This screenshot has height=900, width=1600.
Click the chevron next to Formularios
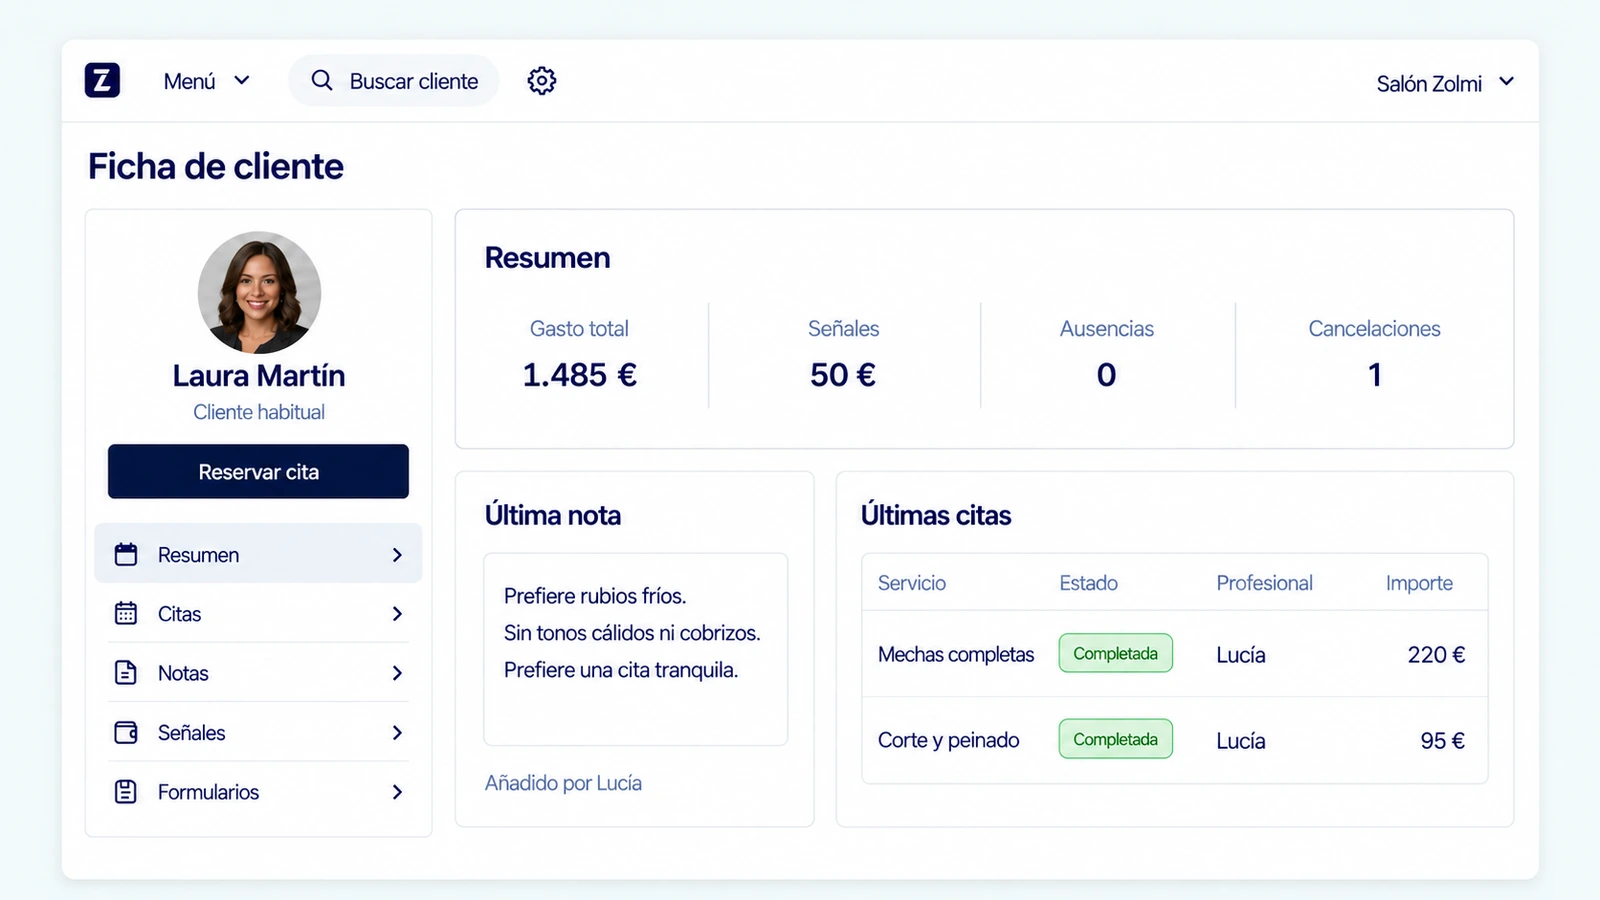point(397,791)
